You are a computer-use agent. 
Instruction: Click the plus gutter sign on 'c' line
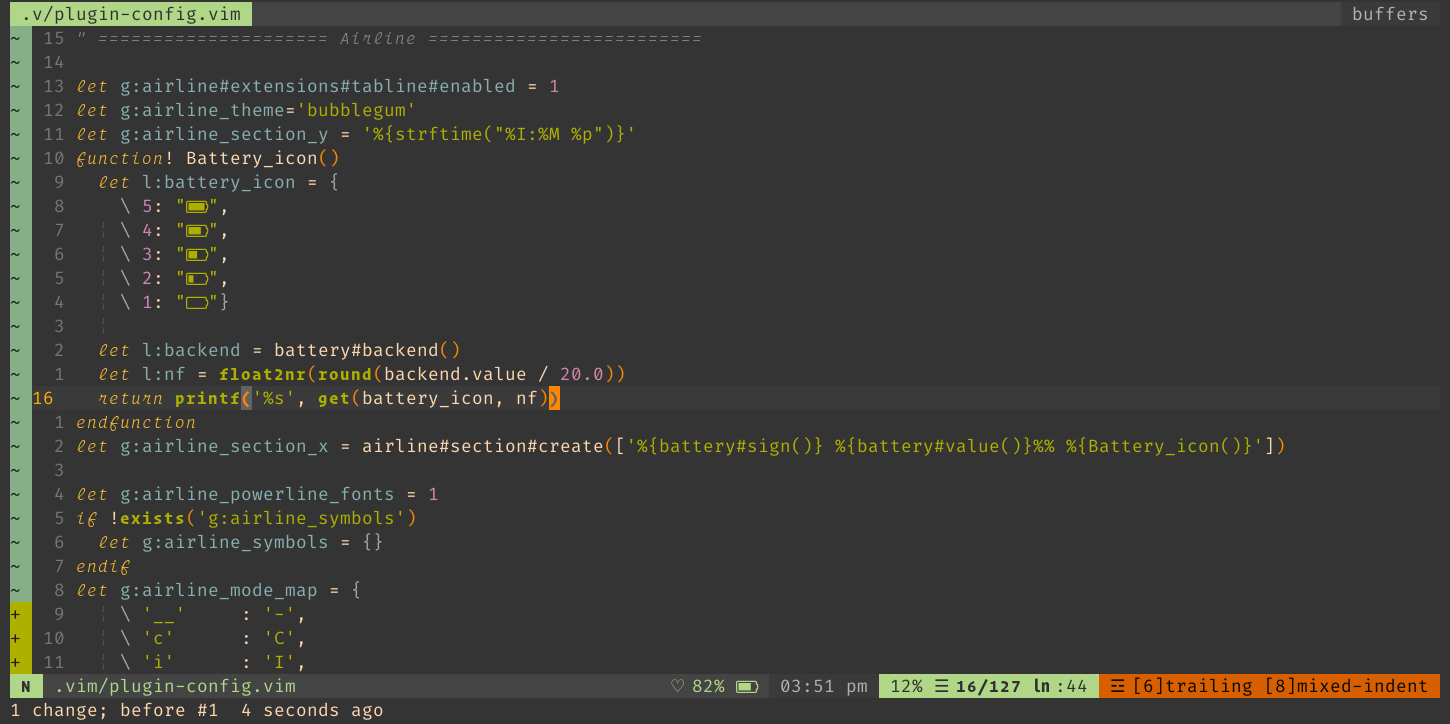coord(16,638)
